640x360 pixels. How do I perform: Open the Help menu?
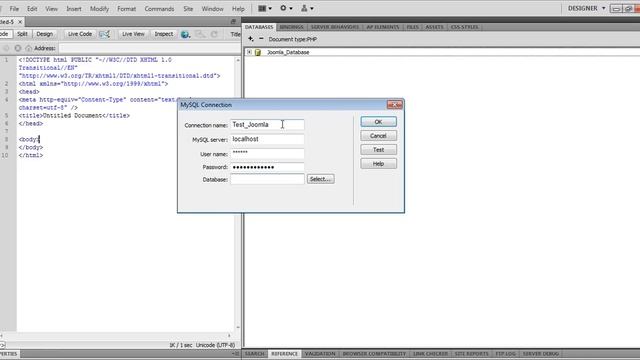click(x=238, y=9)
